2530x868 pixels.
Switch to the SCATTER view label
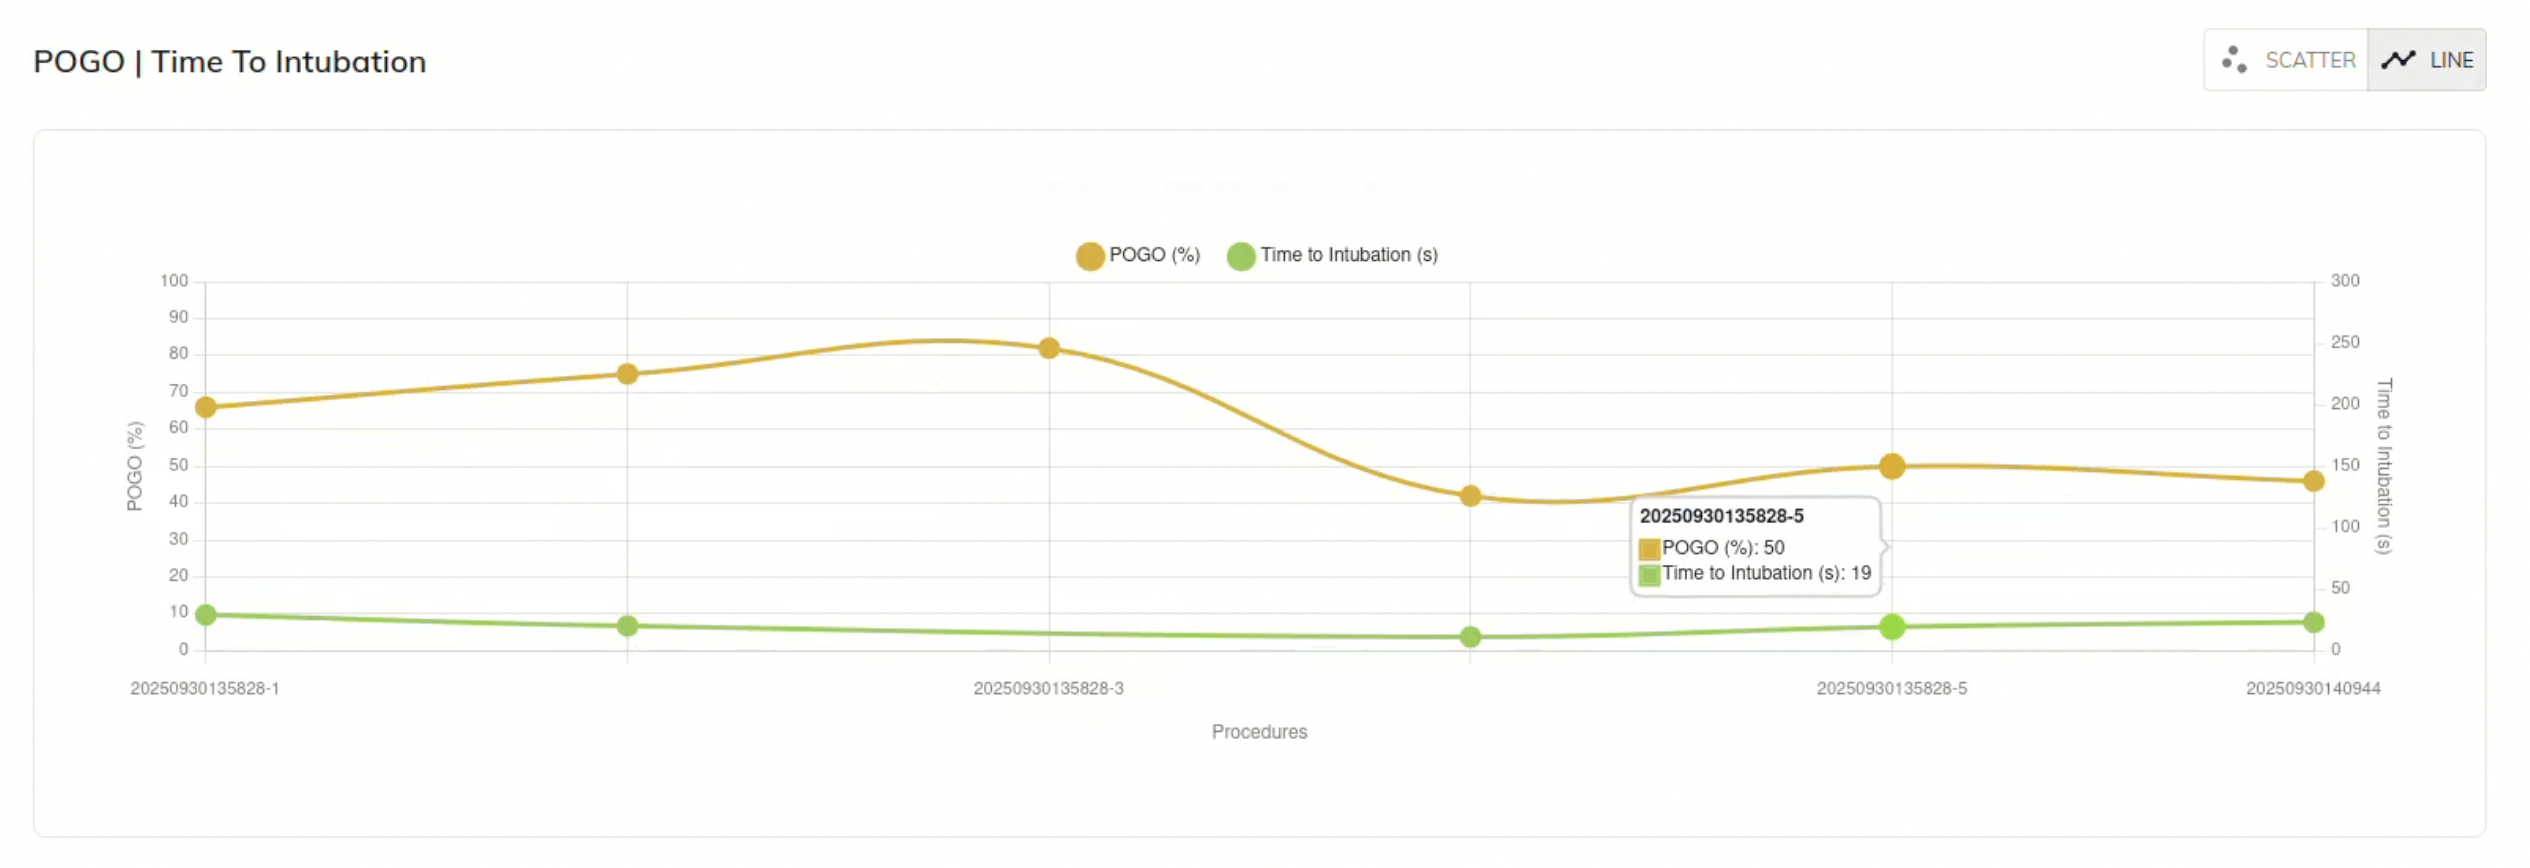[2309, 60]
